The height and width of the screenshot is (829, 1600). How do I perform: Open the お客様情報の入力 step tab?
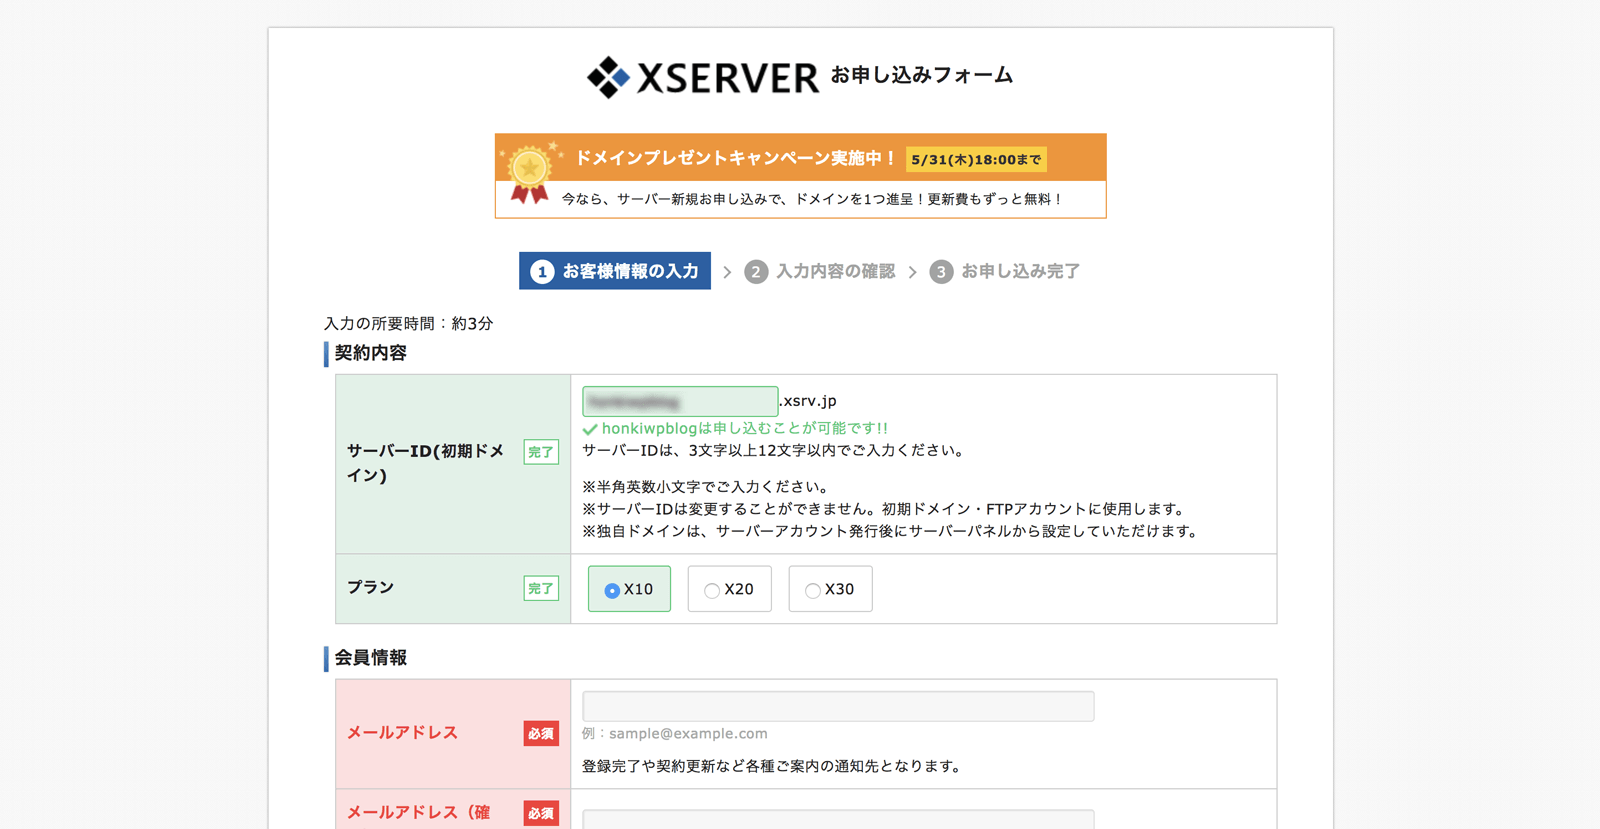615,271
